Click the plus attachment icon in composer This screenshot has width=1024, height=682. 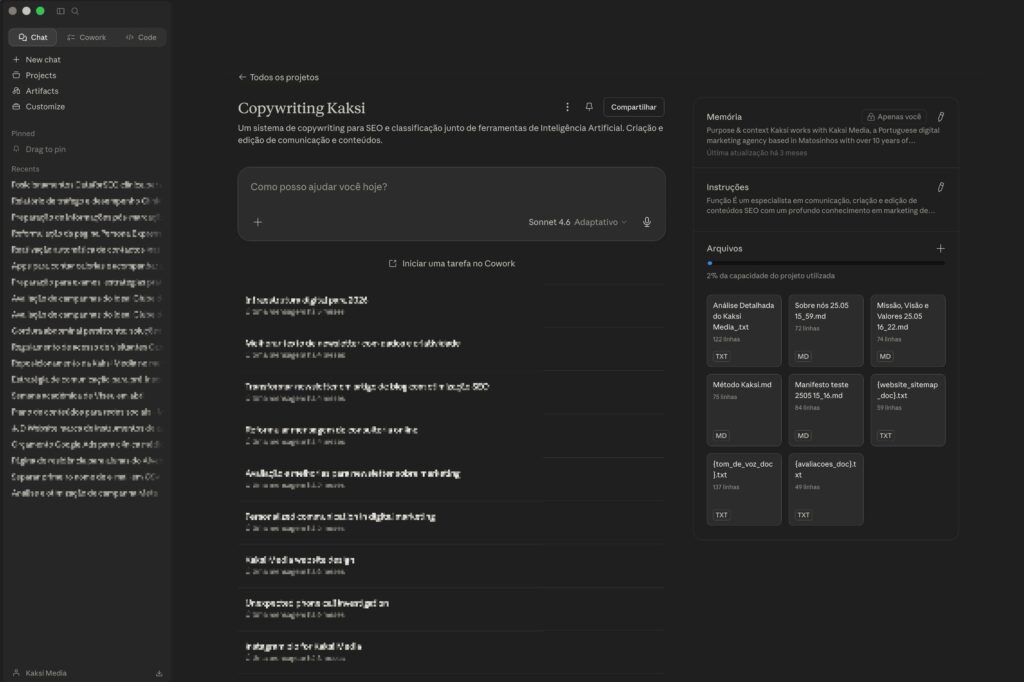258,222
